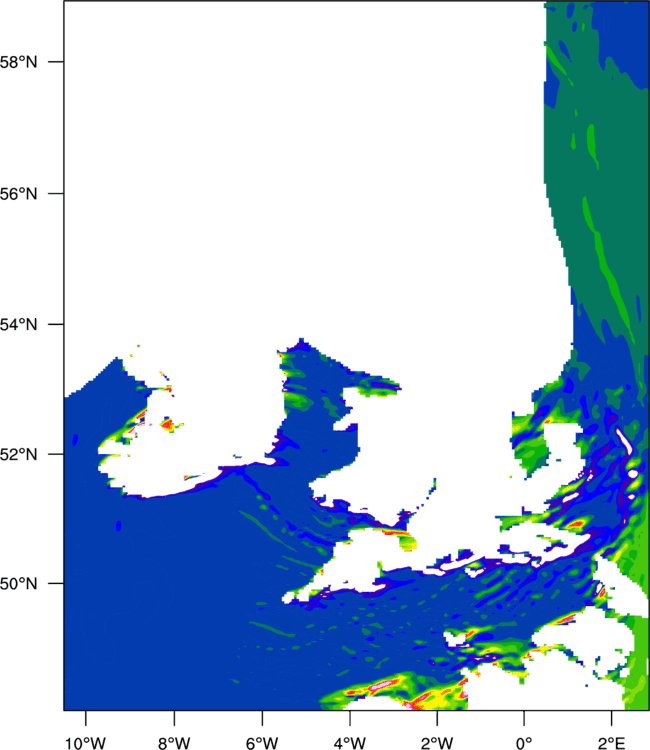Click the 56°N latitude label

tap(18, 194)
